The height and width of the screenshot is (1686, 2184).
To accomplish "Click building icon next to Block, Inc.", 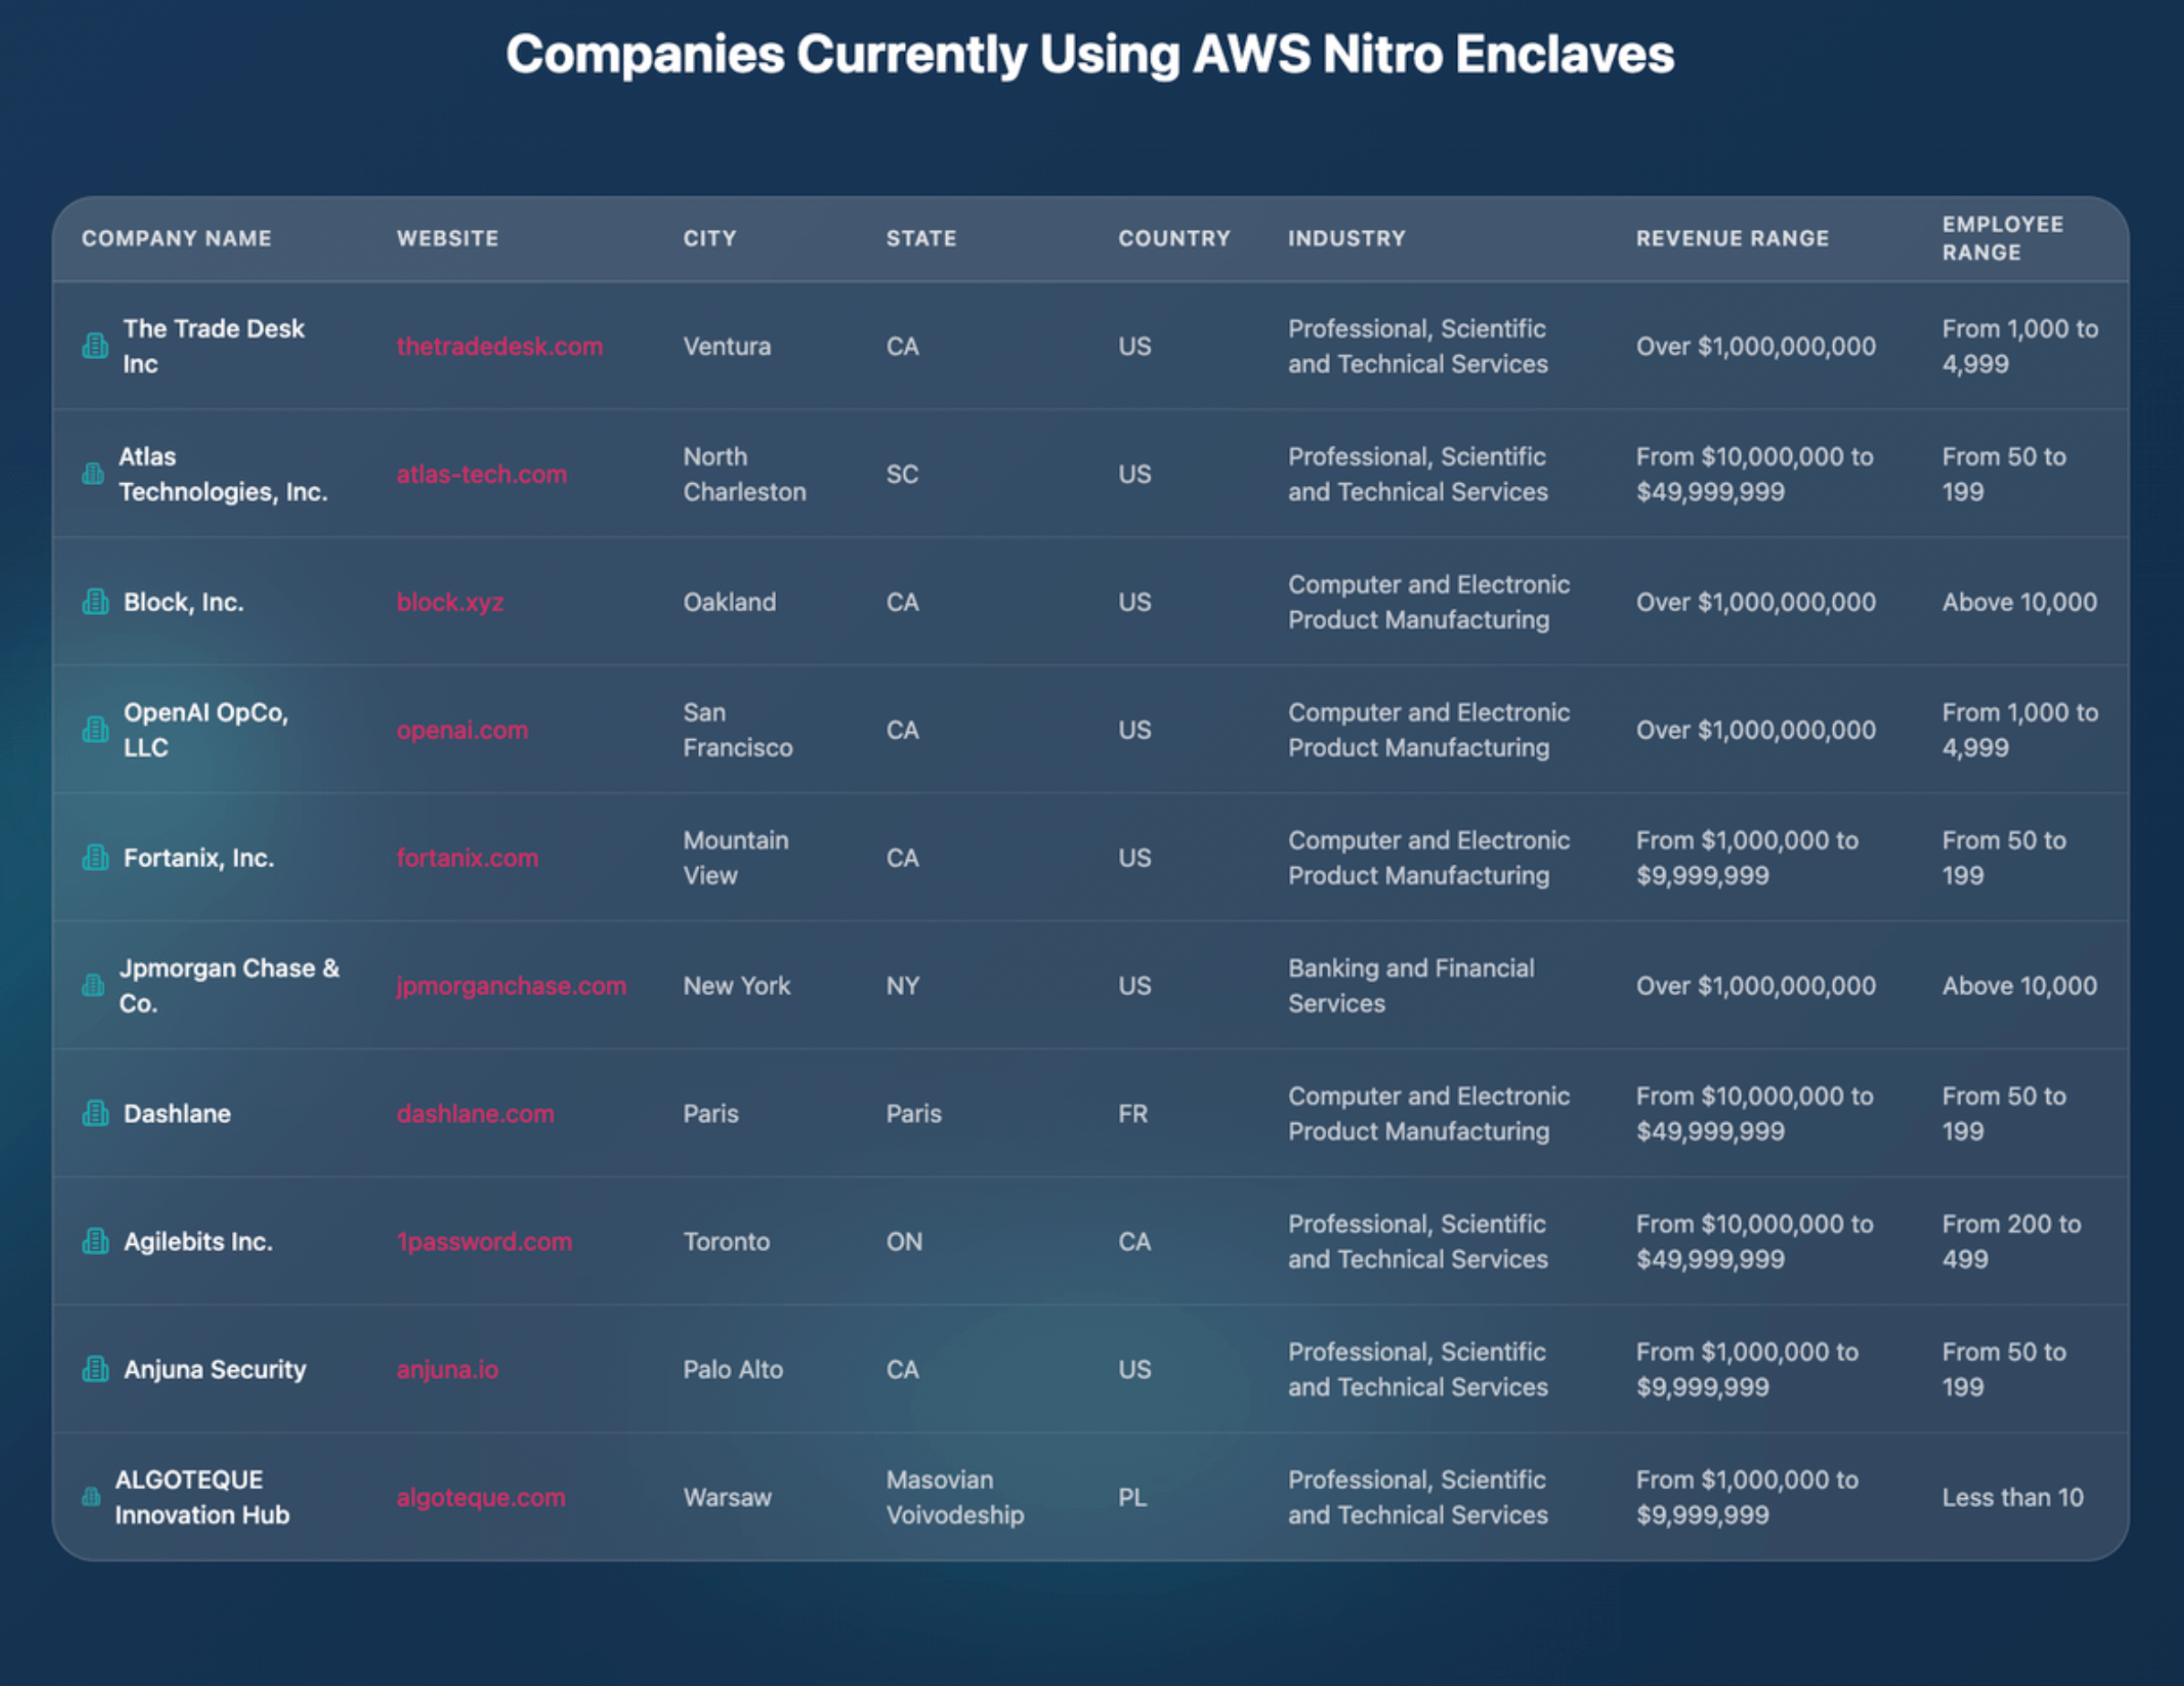I will tap(95, 602).
